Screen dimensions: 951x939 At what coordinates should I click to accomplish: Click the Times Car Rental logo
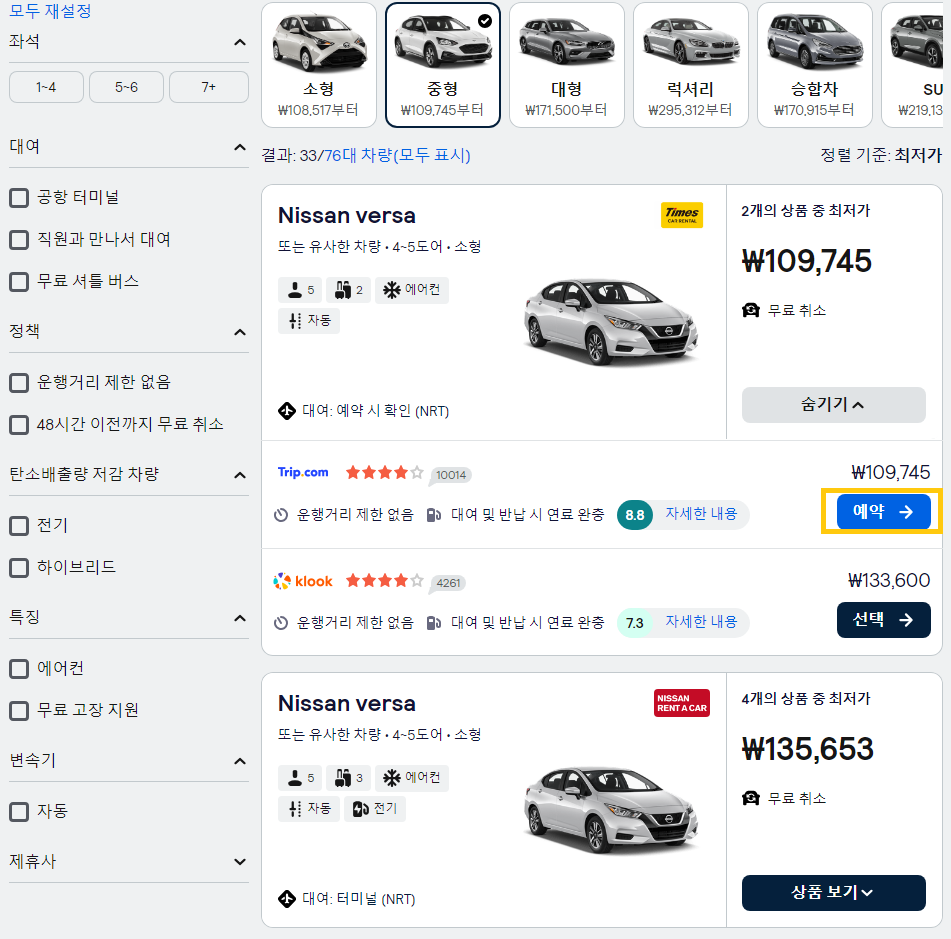click(682, 215)
